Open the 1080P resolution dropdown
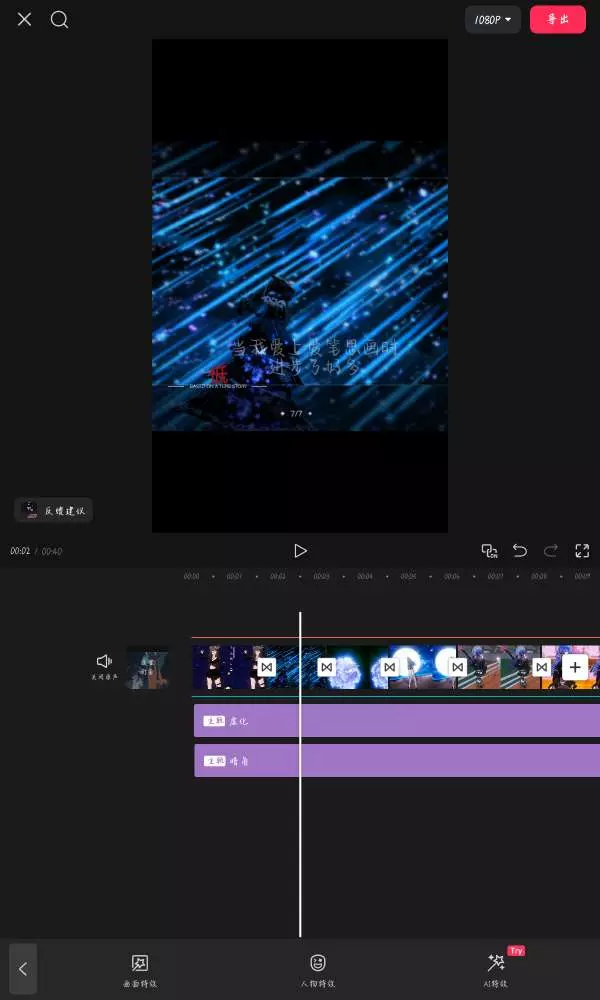 [493, 20]
